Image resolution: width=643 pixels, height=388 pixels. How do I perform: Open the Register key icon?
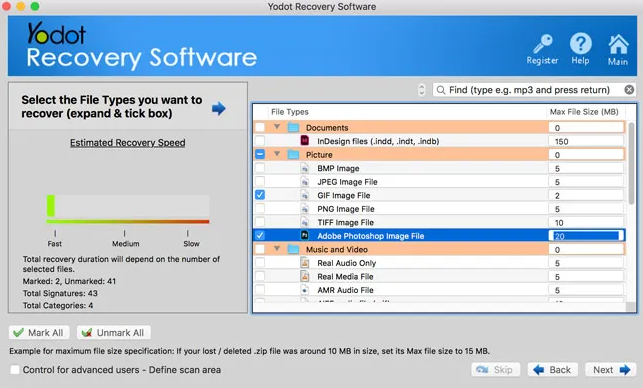point(543,50)
